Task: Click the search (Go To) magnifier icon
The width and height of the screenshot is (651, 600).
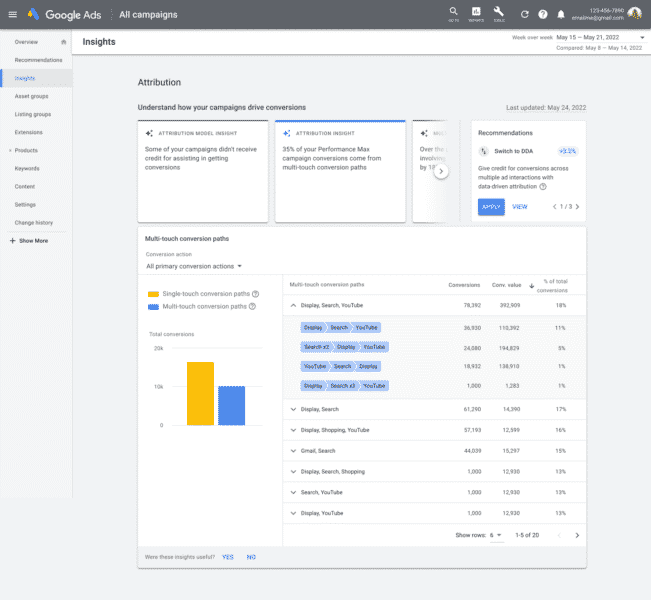Action: 453,13
